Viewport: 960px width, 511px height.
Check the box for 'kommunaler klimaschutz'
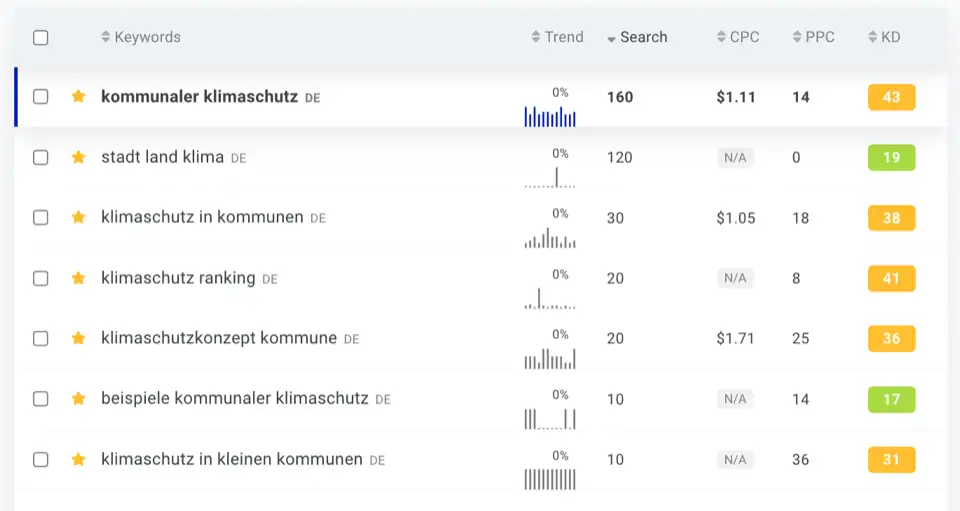40,97
